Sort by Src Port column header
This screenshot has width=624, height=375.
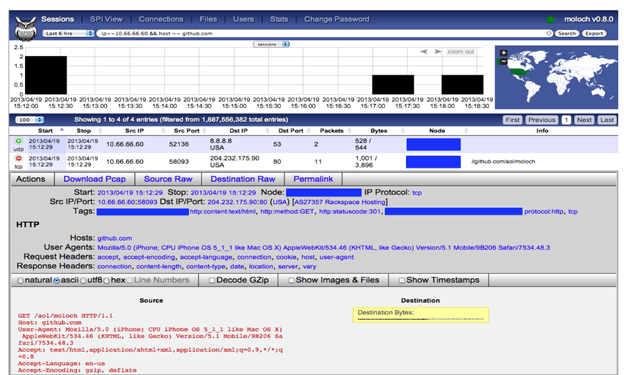coord(187,131)
